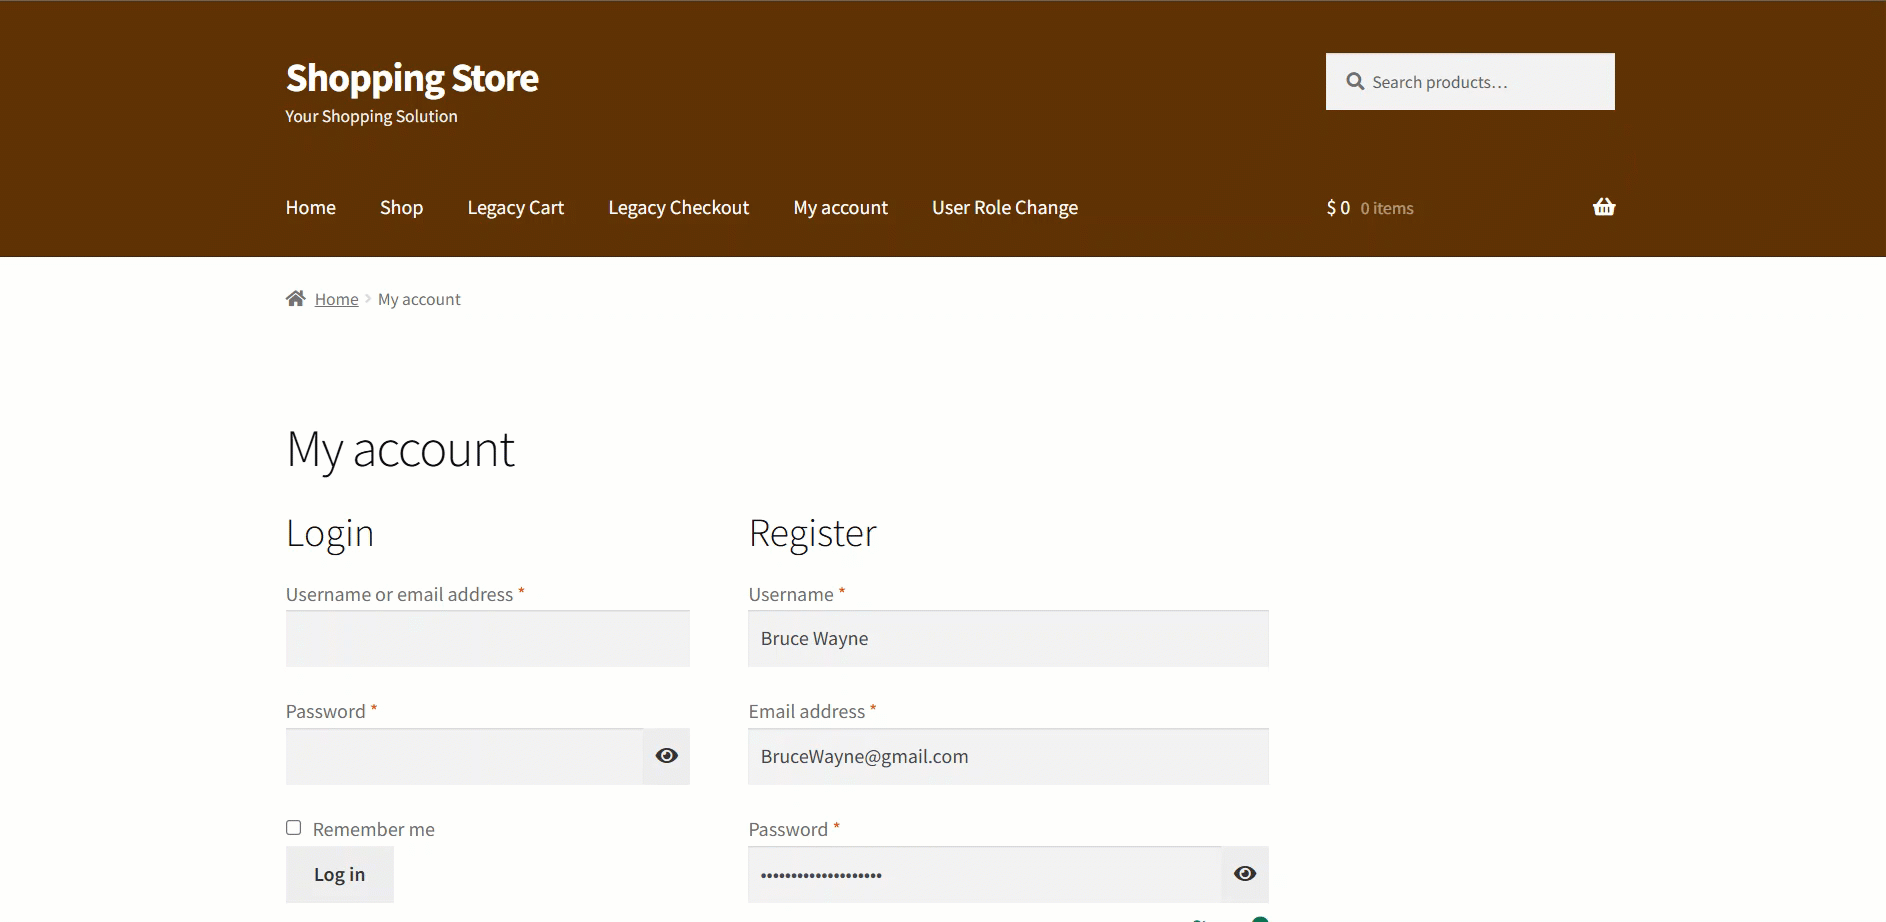Image resolution: width=1886 pixels, height=922 pixels.
Task: Show the Login password using the eye icon
Action: [666, 756]
